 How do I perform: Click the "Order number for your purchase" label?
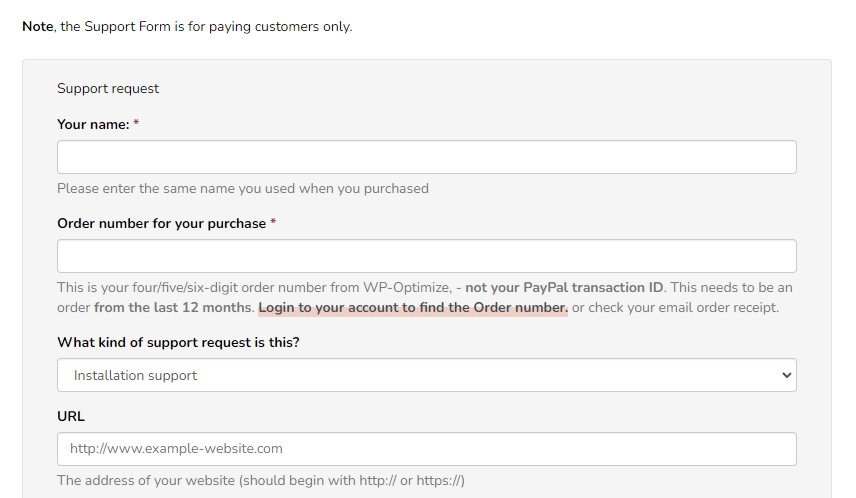click(161, 223)
